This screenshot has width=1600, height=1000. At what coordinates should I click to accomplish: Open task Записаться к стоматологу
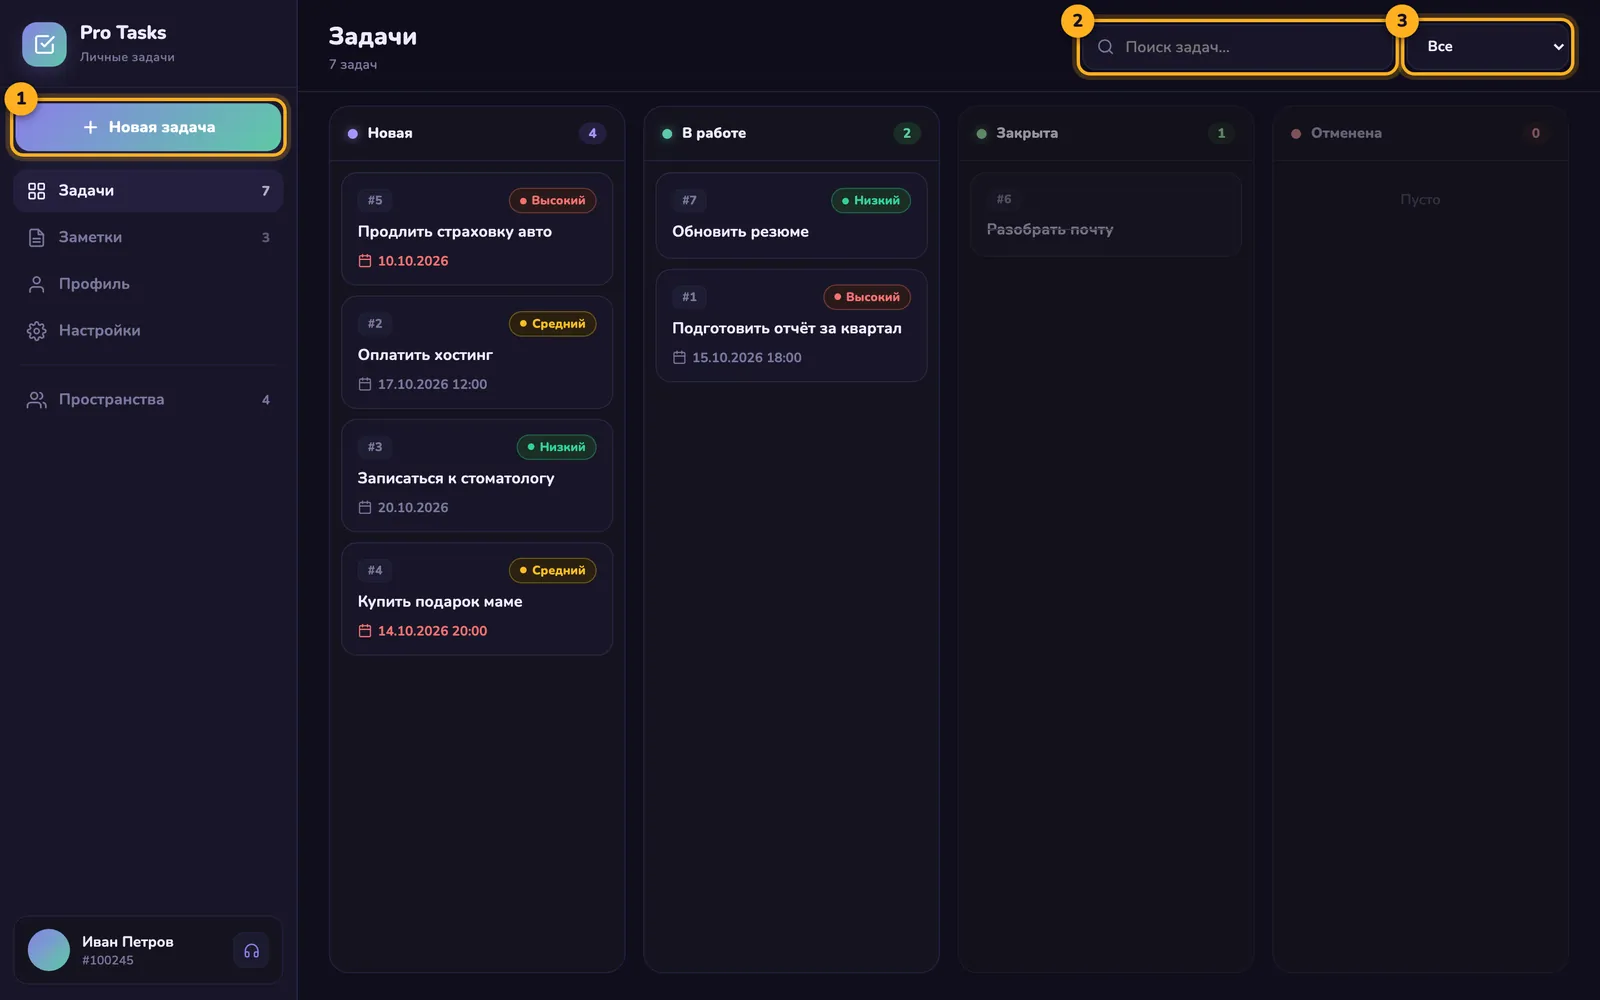click(x=477, y=475)
